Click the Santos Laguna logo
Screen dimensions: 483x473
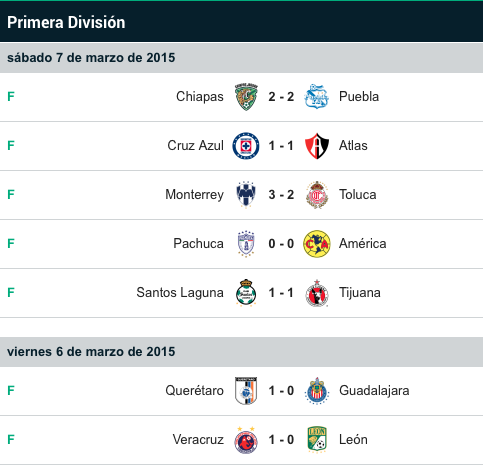pos(246,293)
